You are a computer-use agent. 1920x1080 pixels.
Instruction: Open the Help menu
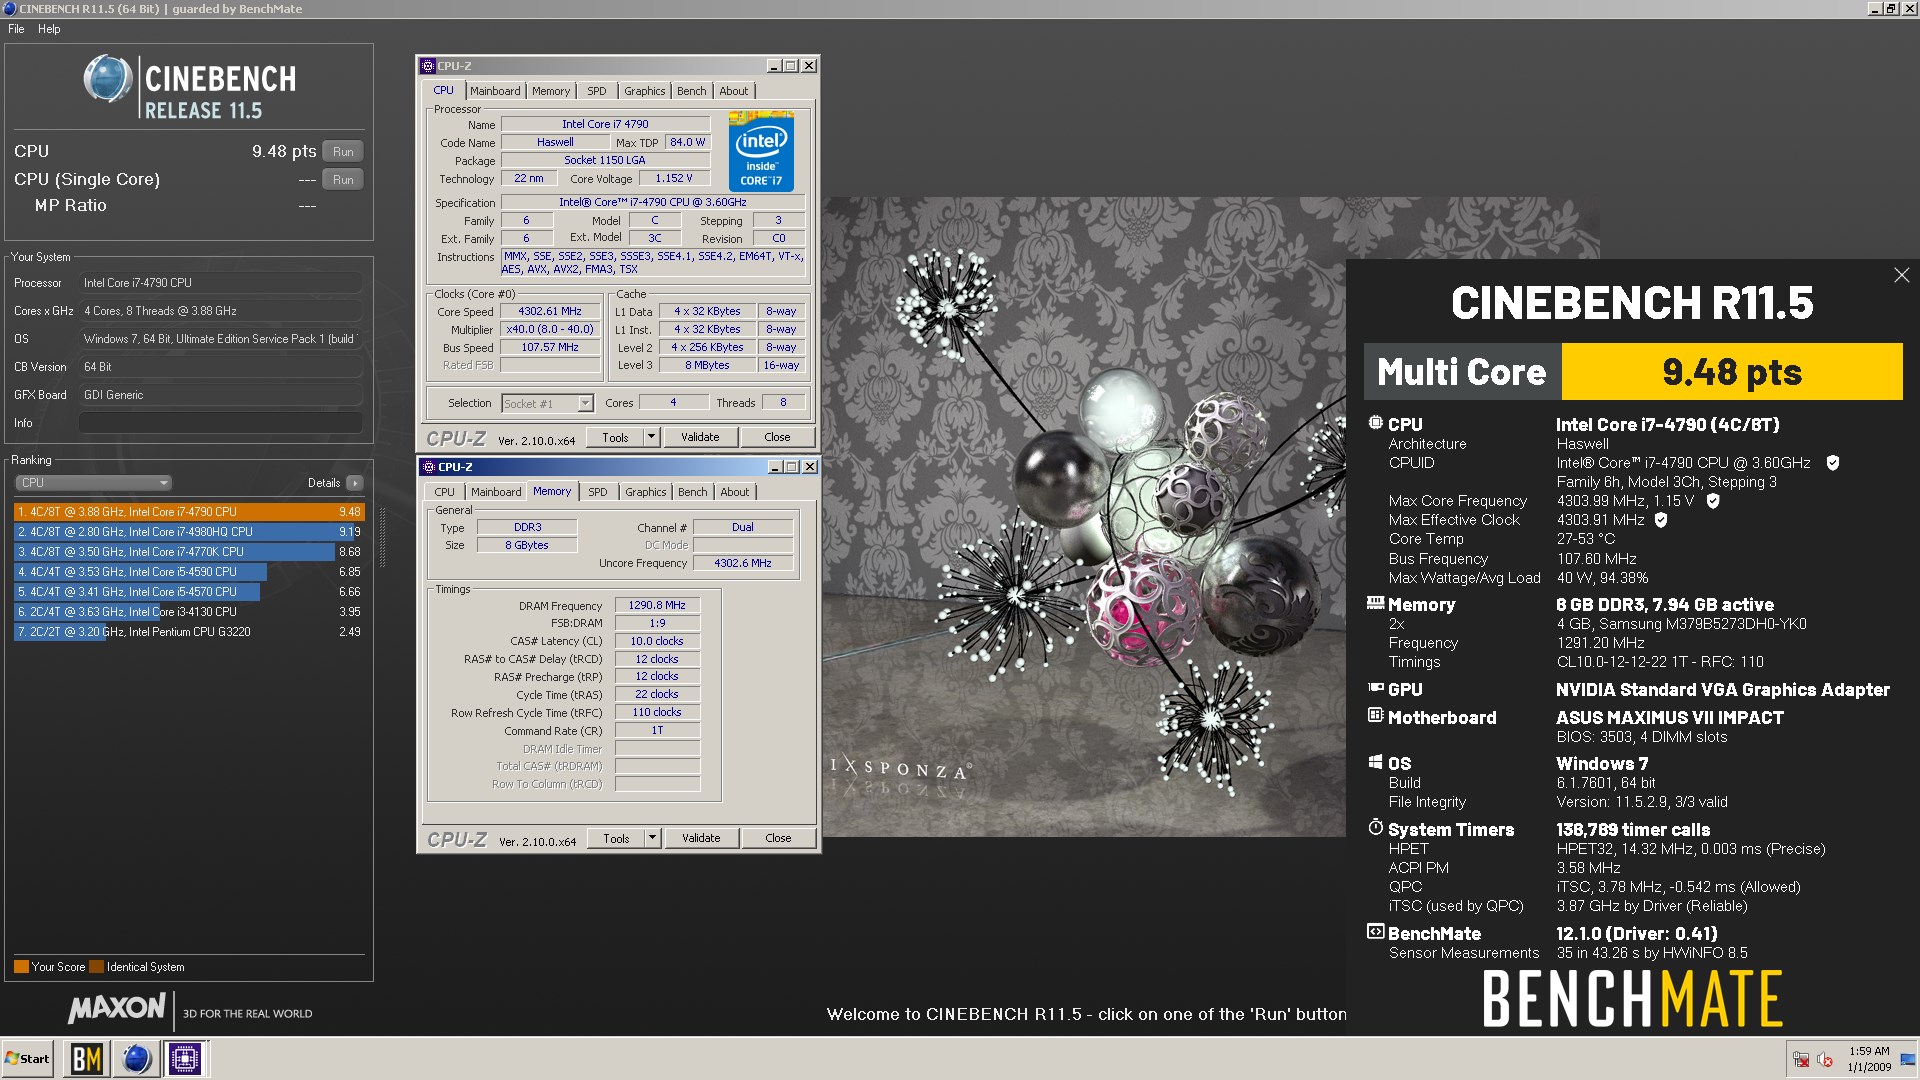[x=49, y=29]
